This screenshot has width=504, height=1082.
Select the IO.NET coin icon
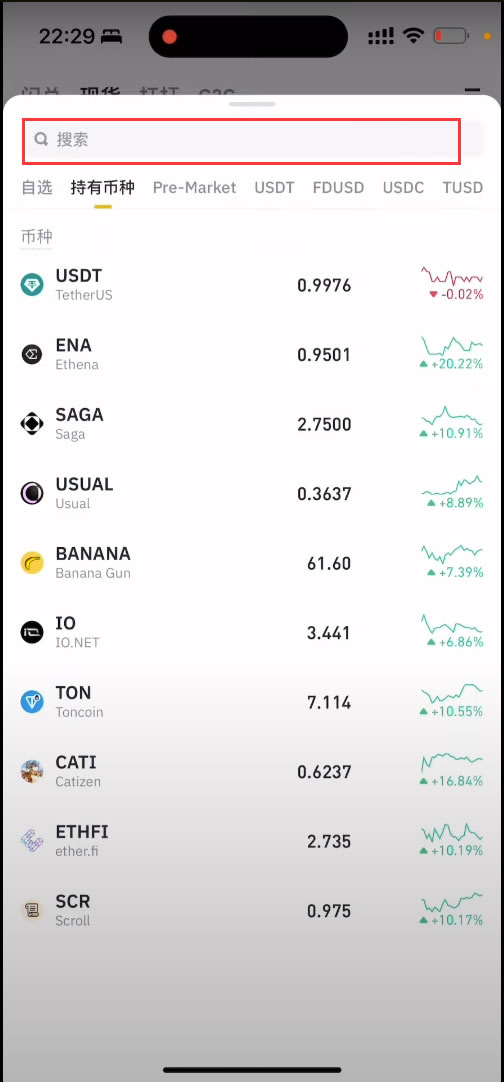click(32, 633)
